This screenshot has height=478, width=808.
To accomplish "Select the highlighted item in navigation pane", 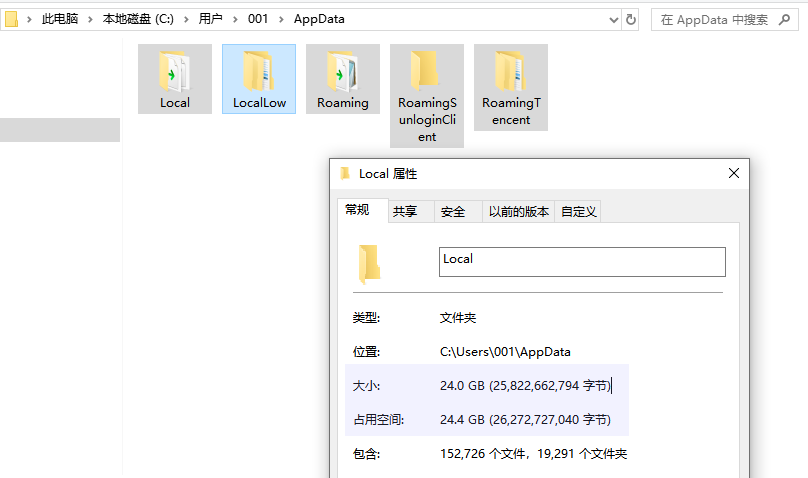I will [60, 130].
